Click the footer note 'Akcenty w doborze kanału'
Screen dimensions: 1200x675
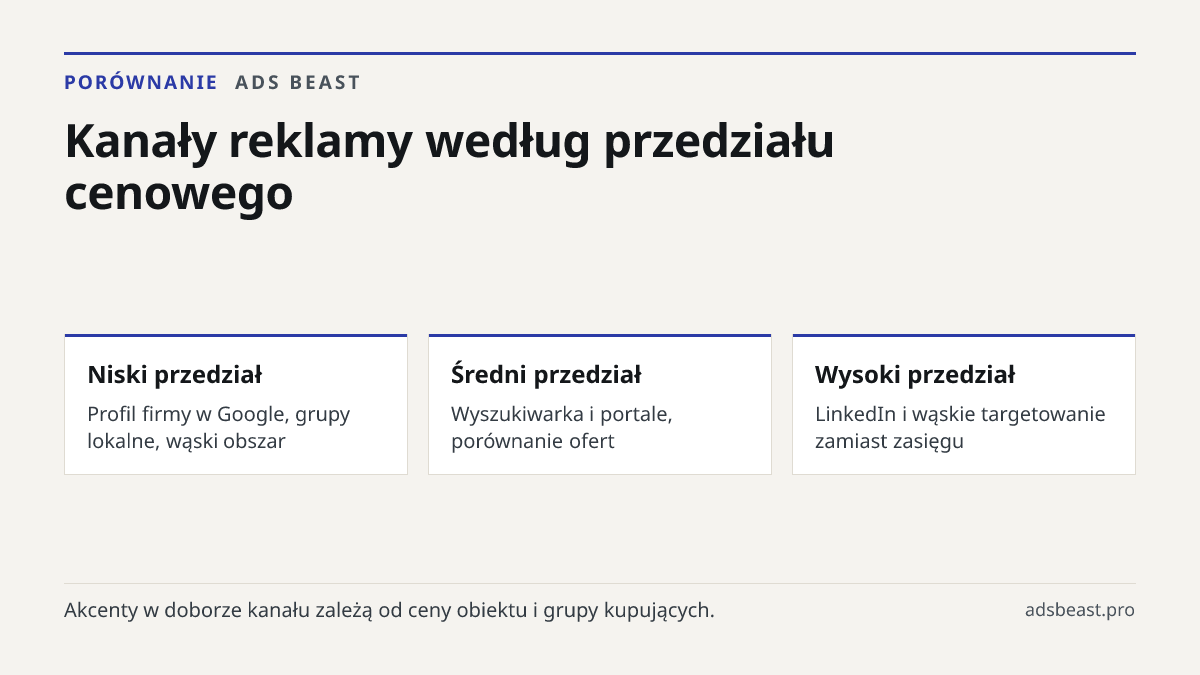click(389, 610)
